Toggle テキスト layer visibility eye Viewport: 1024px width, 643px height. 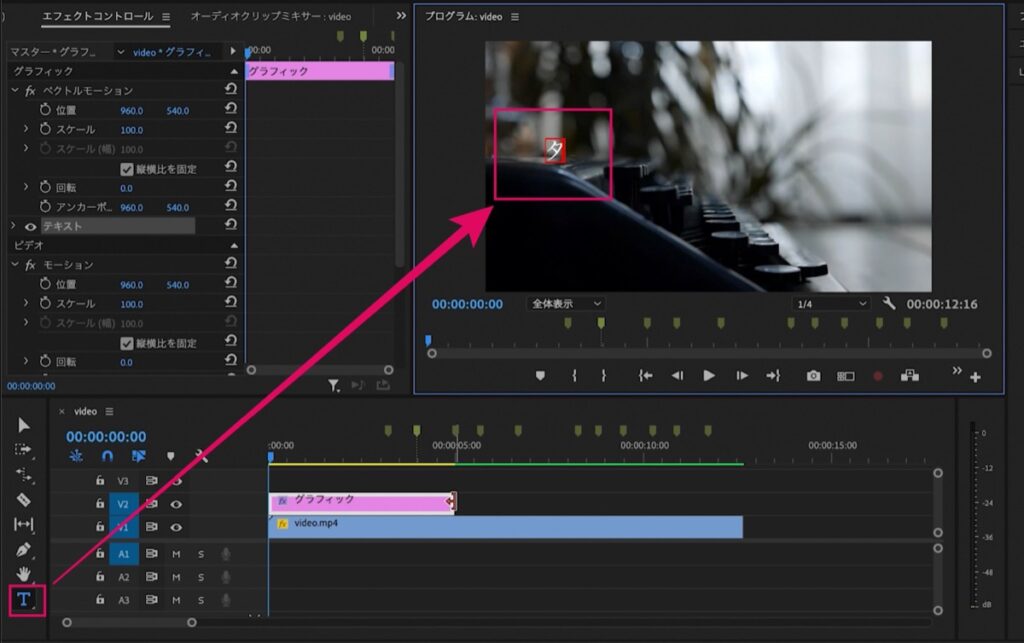click(x=30, y=227)
